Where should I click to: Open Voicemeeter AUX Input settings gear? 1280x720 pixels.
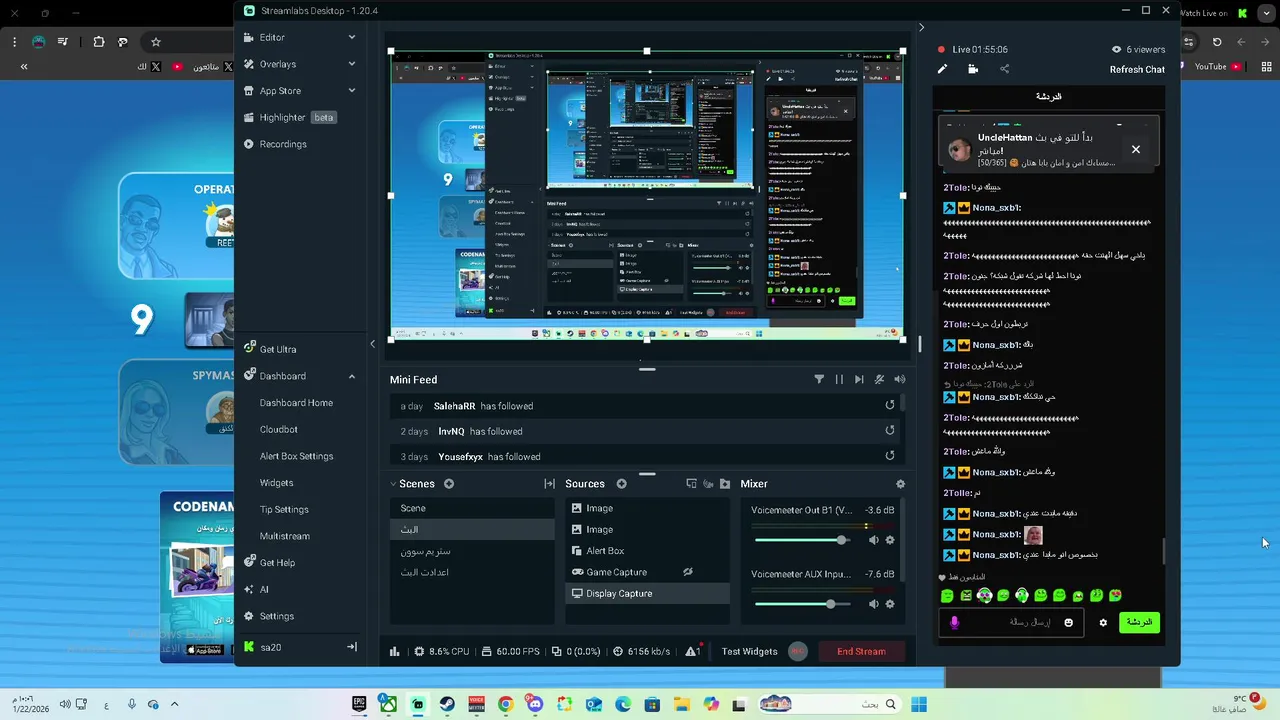click(x=890, y=604)
